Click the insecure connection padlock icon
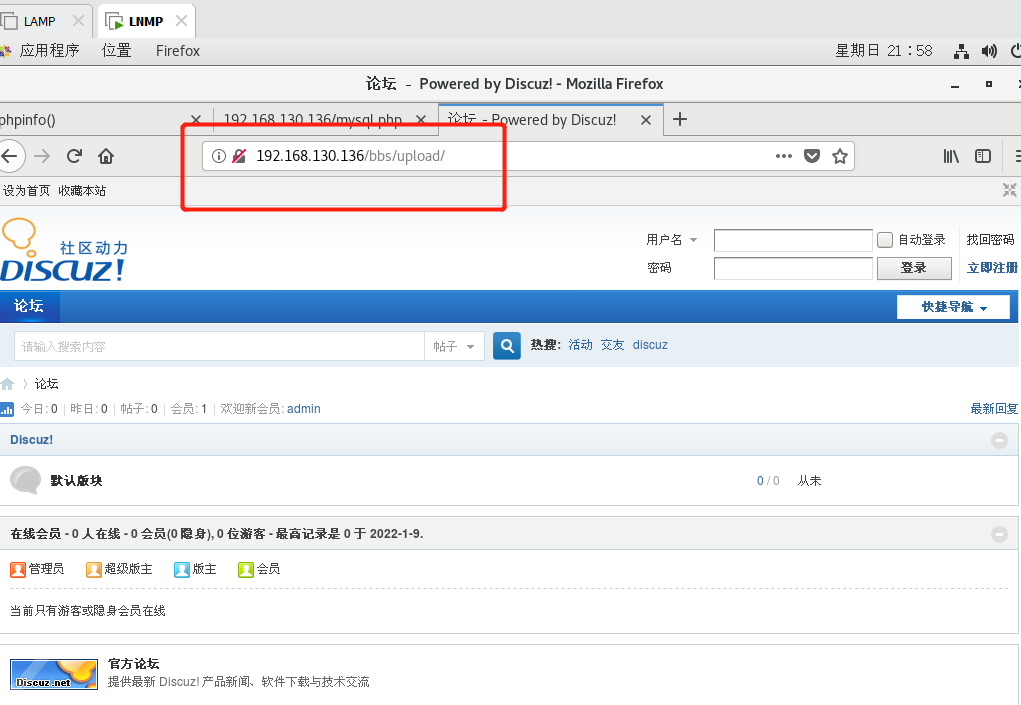 [x=239, y=156]
